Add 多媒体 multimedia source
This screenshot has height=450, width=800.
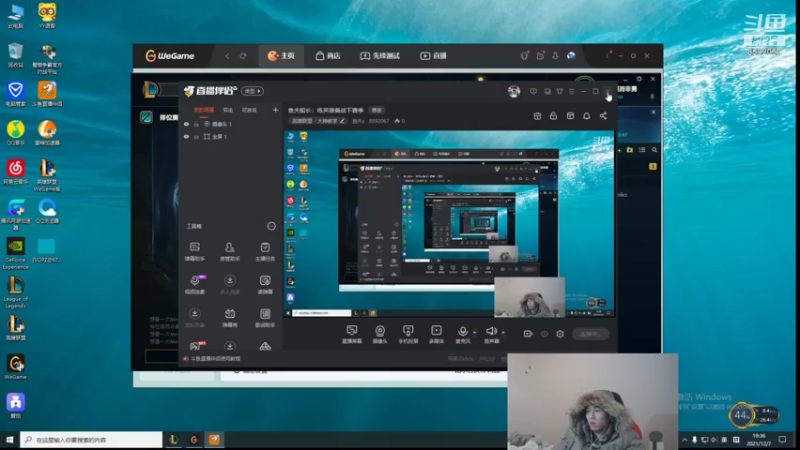436,334
